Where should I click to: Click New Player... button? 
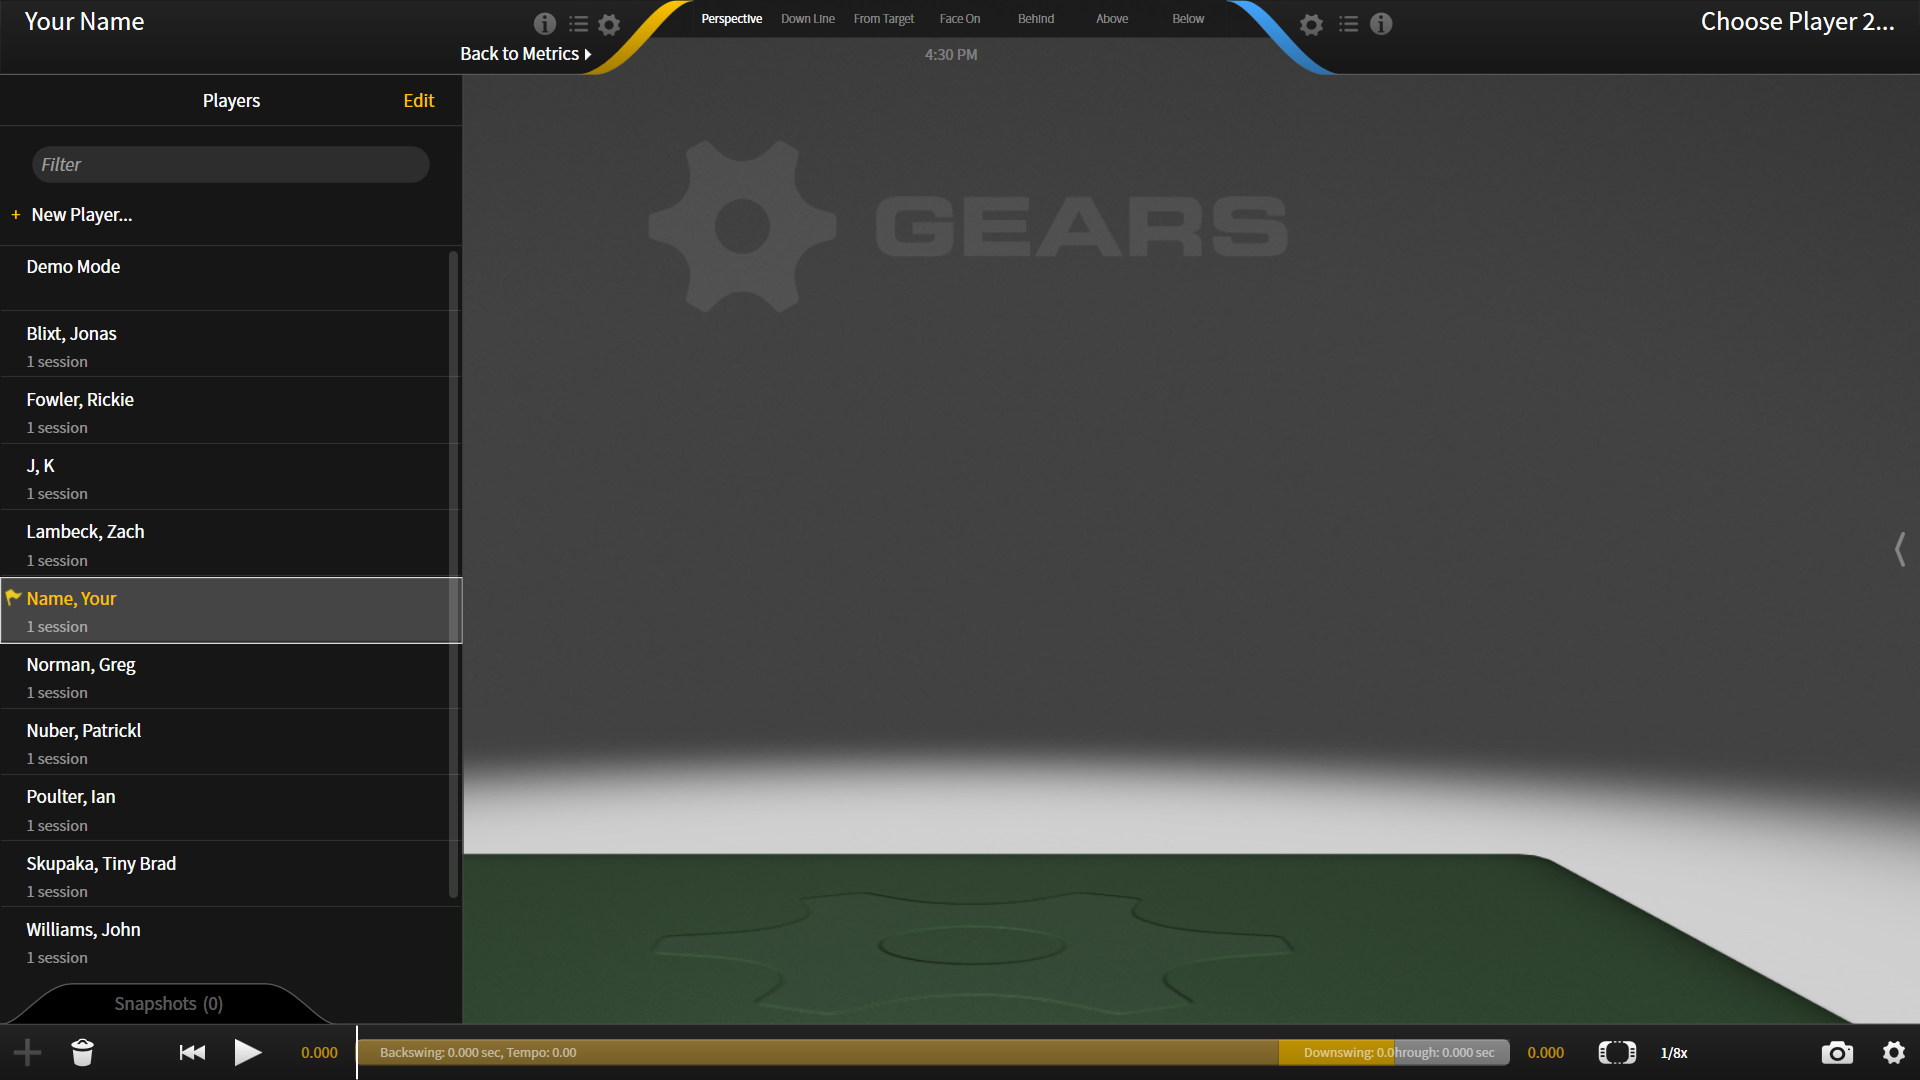coord(81,215)
